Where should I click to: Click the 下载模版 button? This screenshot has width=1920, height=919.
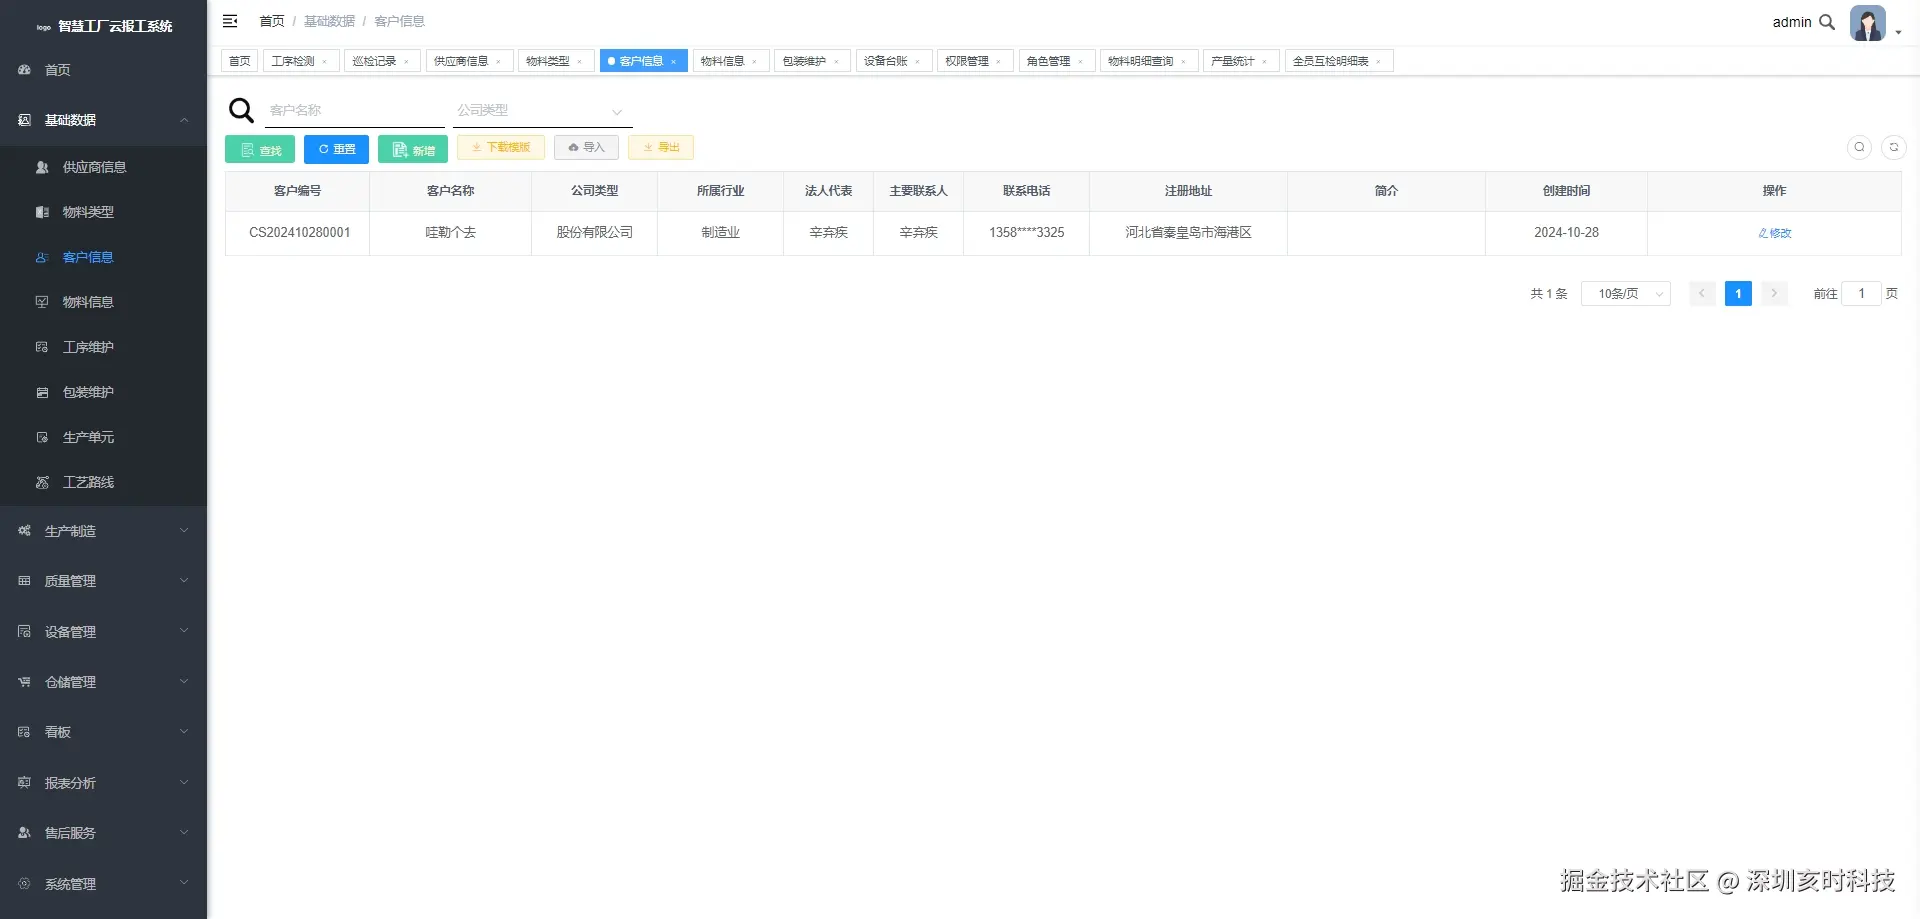(x=501, y=147)
